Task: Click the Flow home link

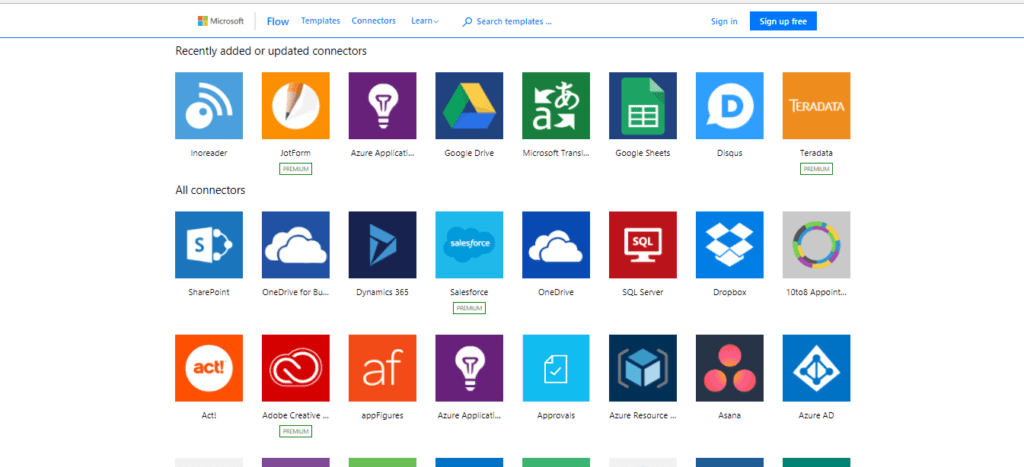Action: click(278, 21)
